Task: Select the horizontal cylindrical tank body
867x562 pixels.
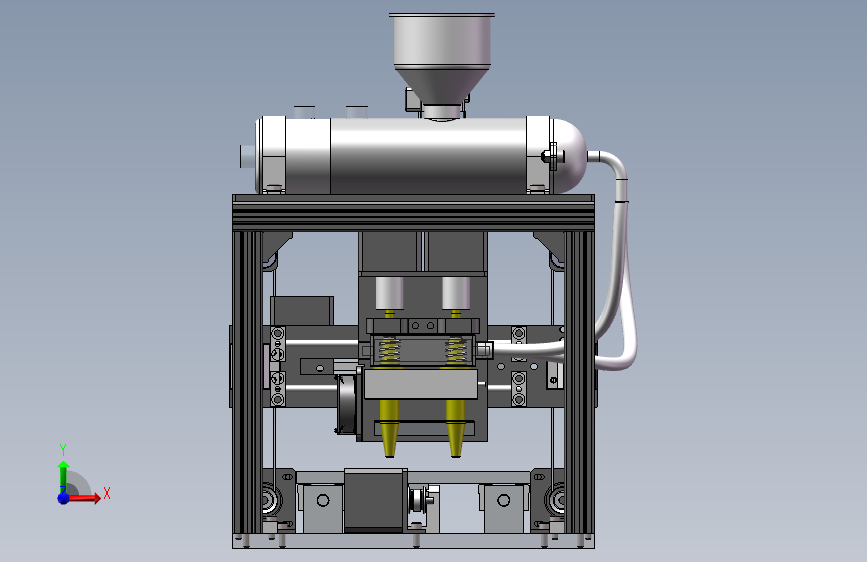Action: click(x=429, y=155)
